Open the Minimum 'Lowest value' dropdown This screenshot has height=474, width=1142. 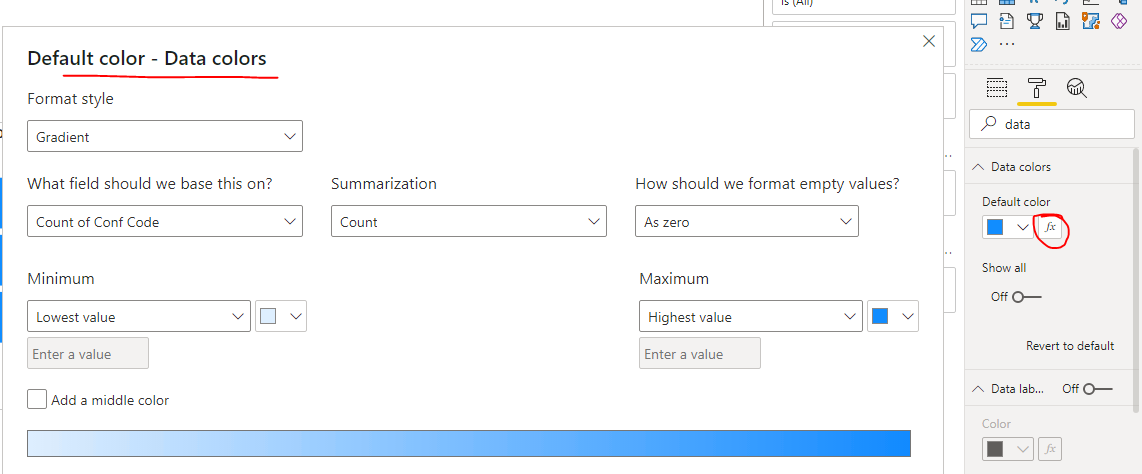tap(138, 316)
